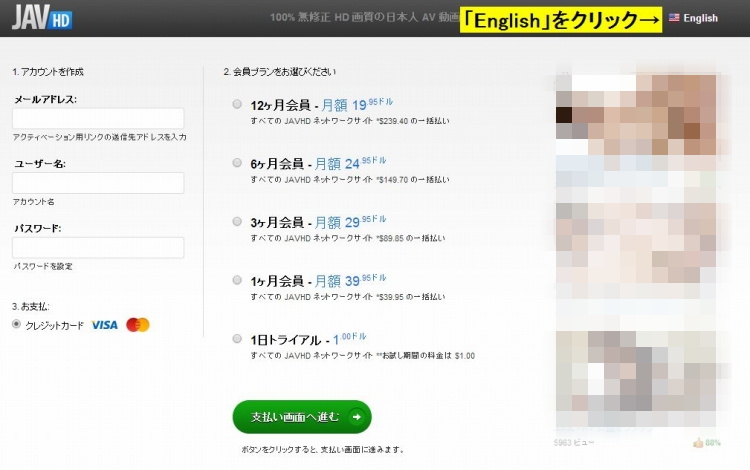Viewport: 750px width, 470px height.
Task: Click the $239.40 の一括払い text
Action: point(413,121)
